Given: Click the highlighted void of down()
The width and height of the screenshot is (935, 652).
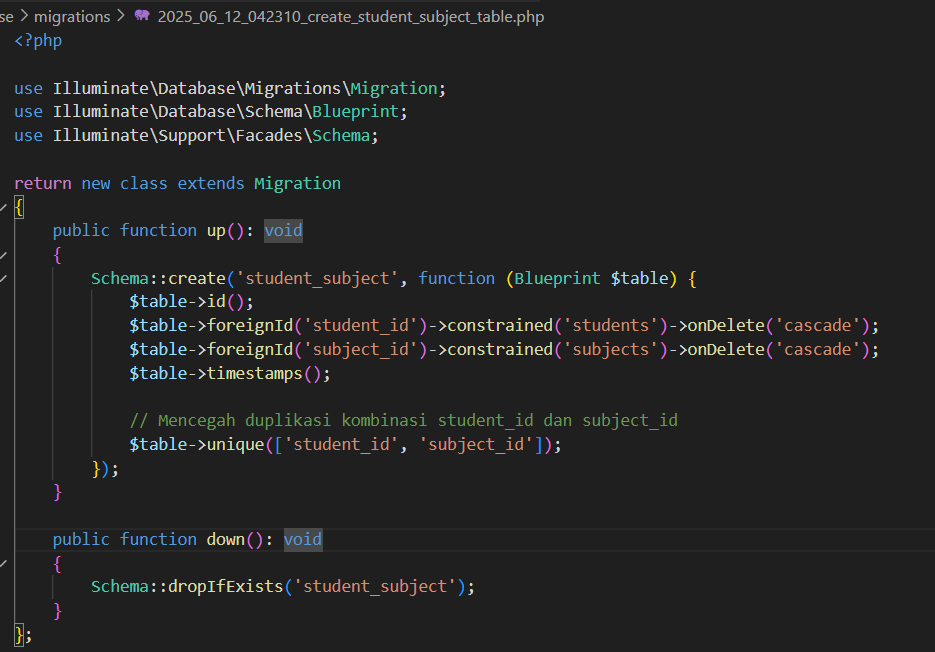Looking at the screenshot, I should 302,540.
